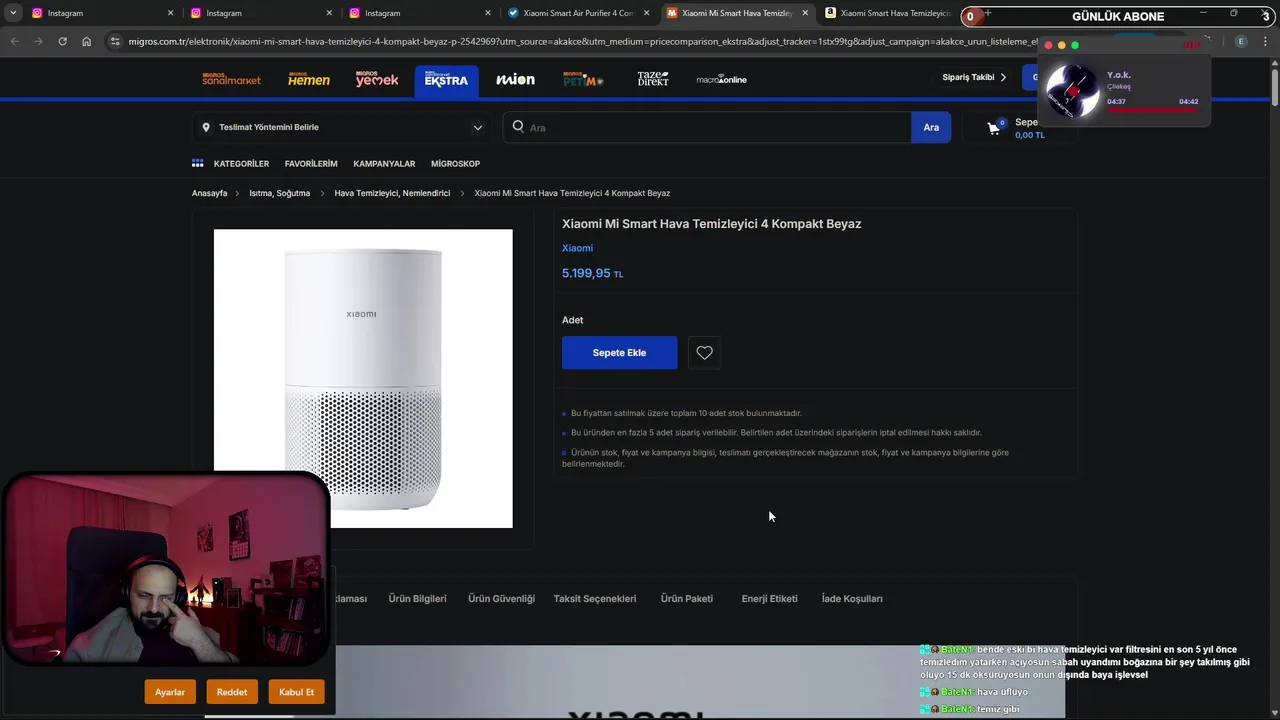The height and width of the screenshot is (720, 1280).
Task: Click the Sepete Ekle button
Action: (x=619, y=352)
